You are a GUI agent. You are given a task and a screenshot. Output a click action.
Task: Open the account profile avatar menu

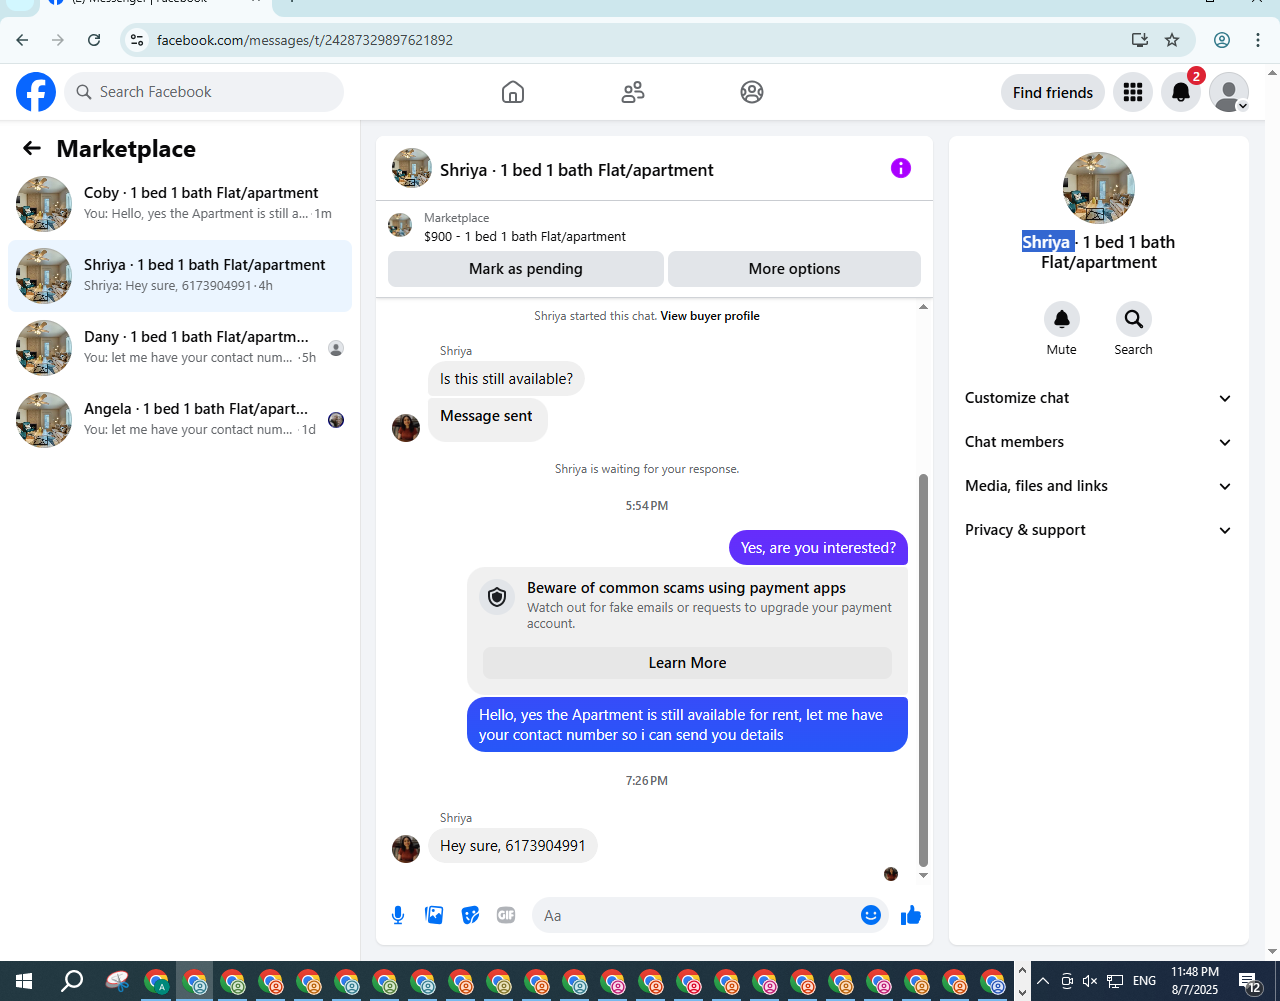(x=1229, y=92)
